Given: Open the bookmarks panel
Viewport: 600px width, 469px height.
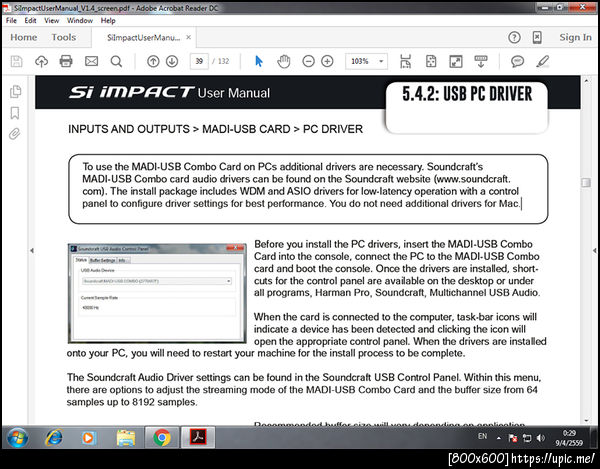Looking at the screenshot, I should [x=15, y=113].
